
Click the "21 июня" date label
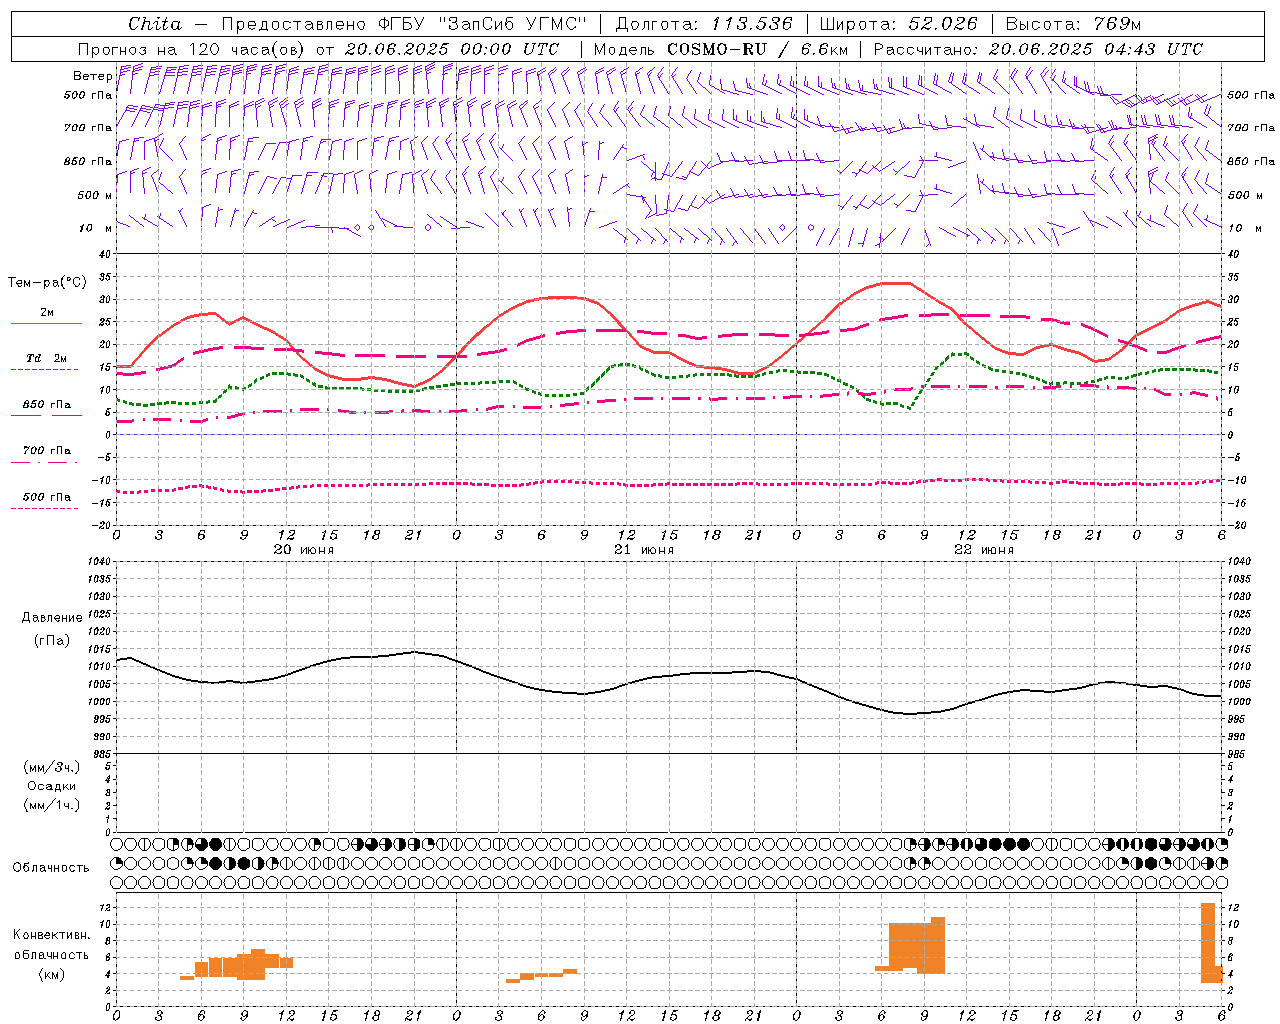point(644,549)
